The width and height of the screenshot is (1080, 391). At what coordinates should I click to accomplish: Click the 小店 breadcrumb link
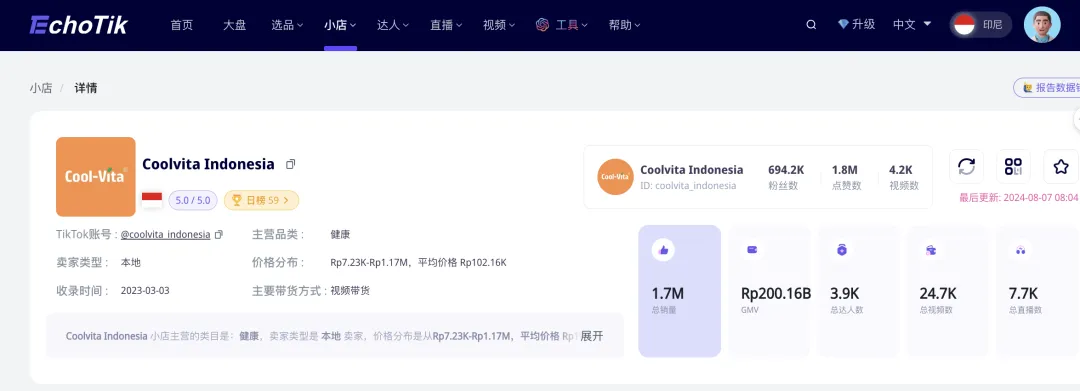coord(41,88)
